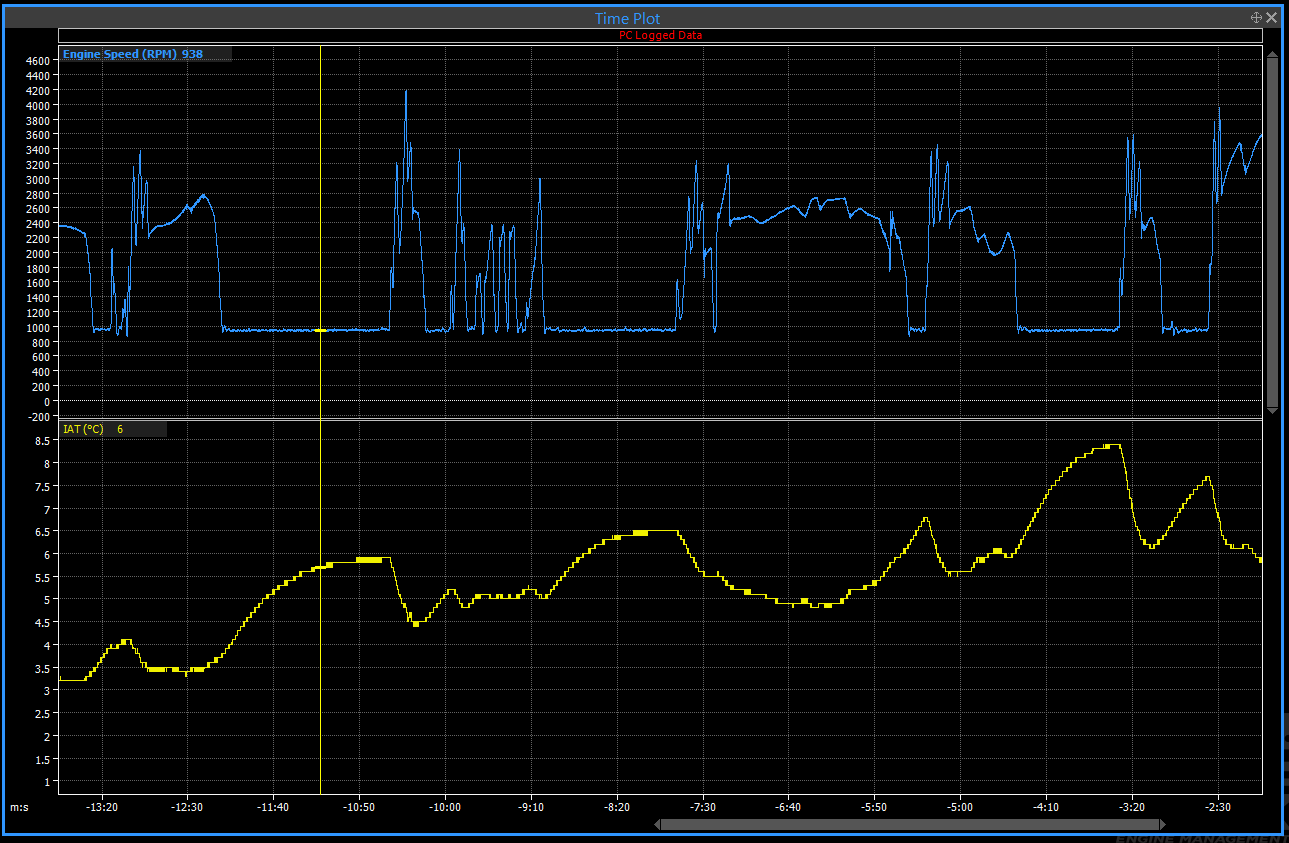
Task: Select the Engine Speed (RPM) channel label
Action: tap(119, 54)
